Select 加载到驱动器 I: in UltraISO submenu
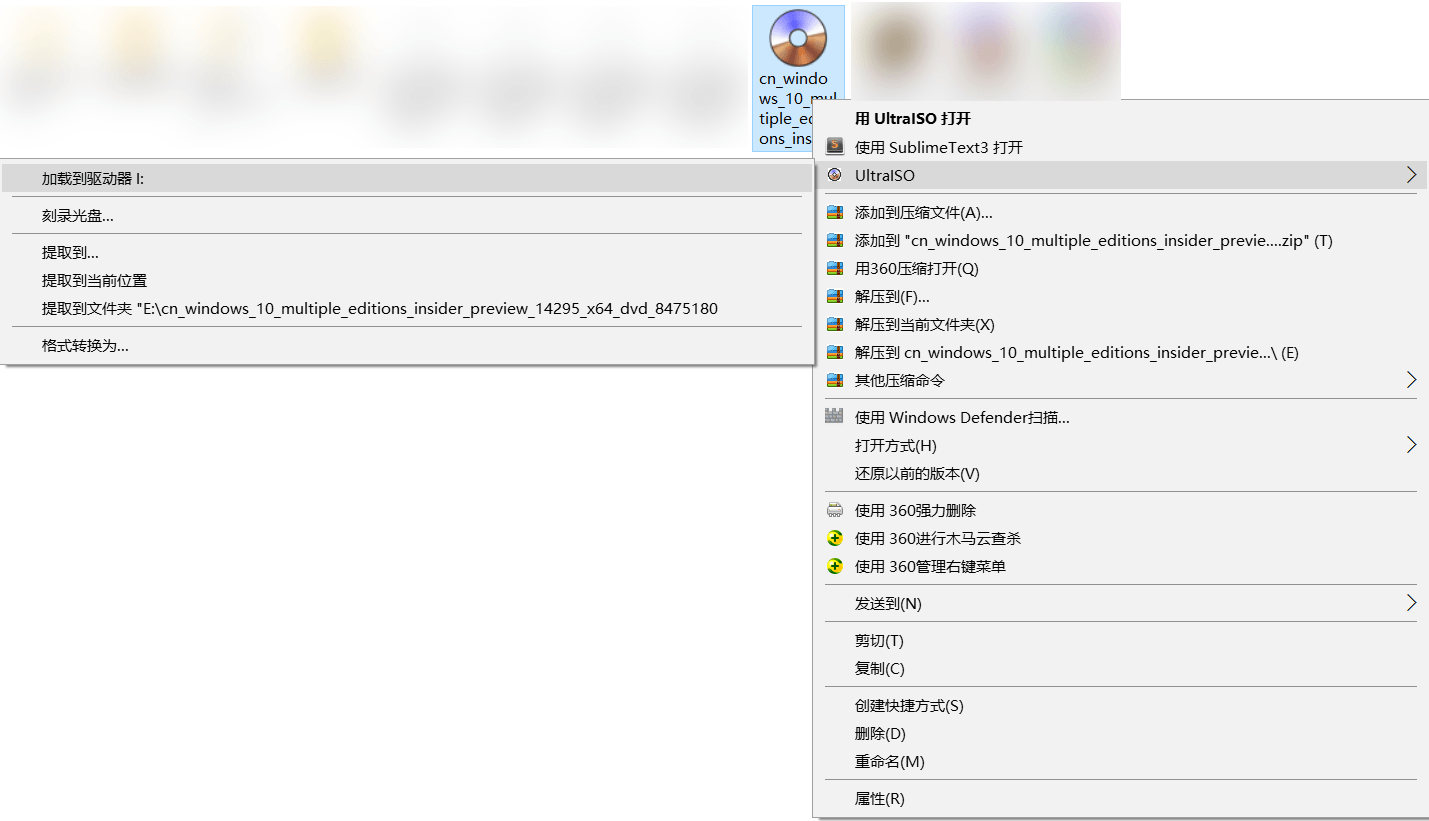 407,178
